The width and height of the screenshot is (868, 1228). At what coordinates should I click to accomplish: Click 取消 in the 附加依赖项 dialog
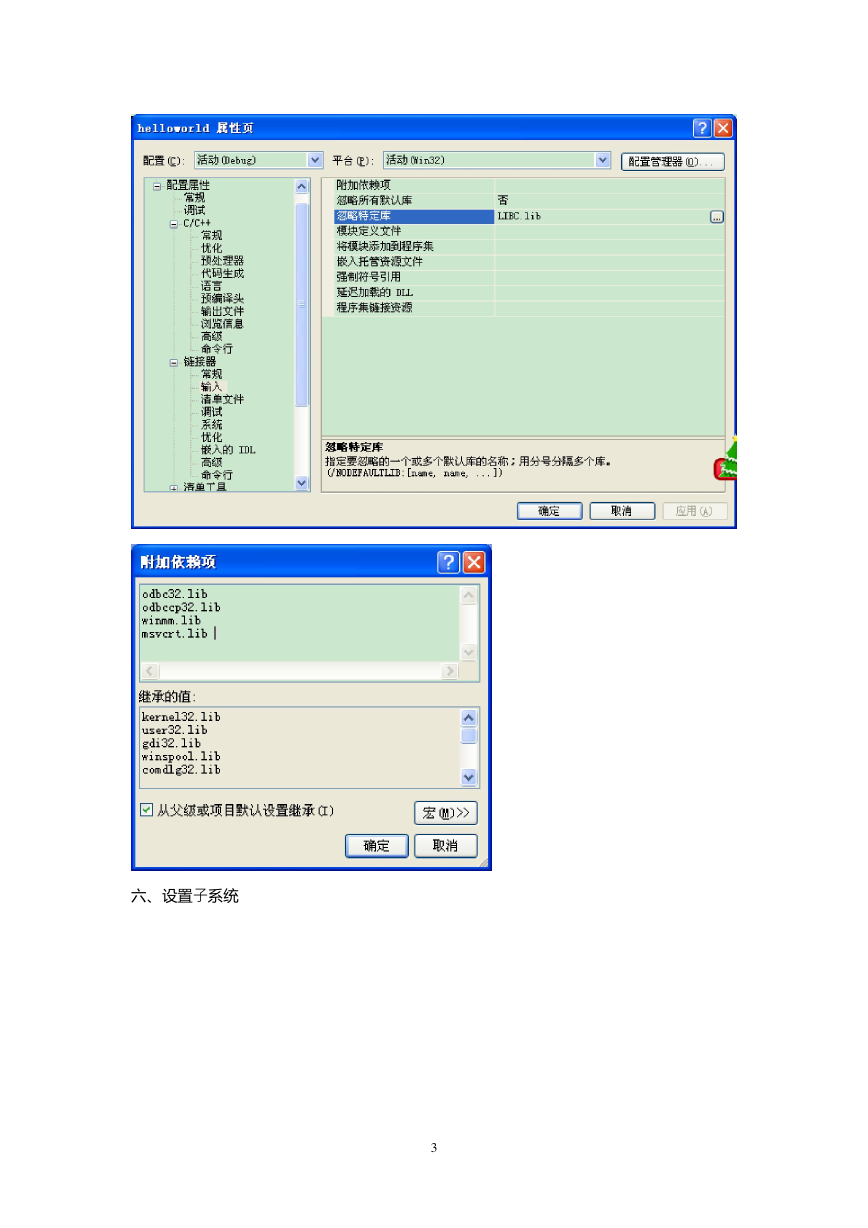pyautogui.click(x=445, y=846)
